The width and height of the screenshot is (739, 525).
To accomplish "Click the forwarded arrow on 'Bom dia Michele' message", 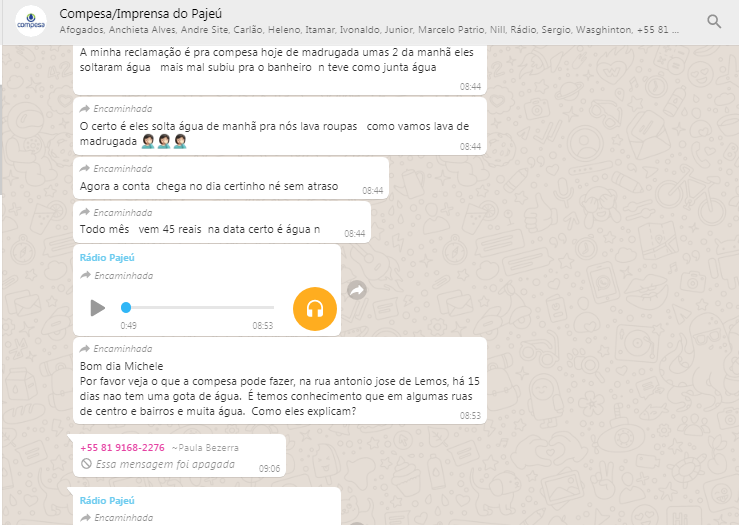I will pos(85,349).
